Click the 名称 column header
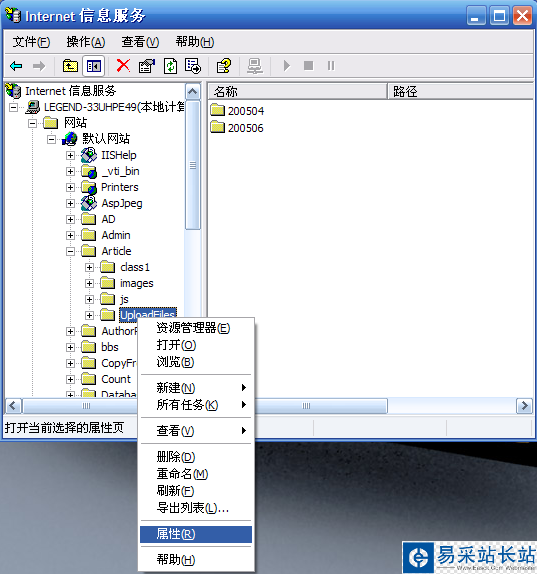This screenshot has height=574, width=537. click(297, 91)
